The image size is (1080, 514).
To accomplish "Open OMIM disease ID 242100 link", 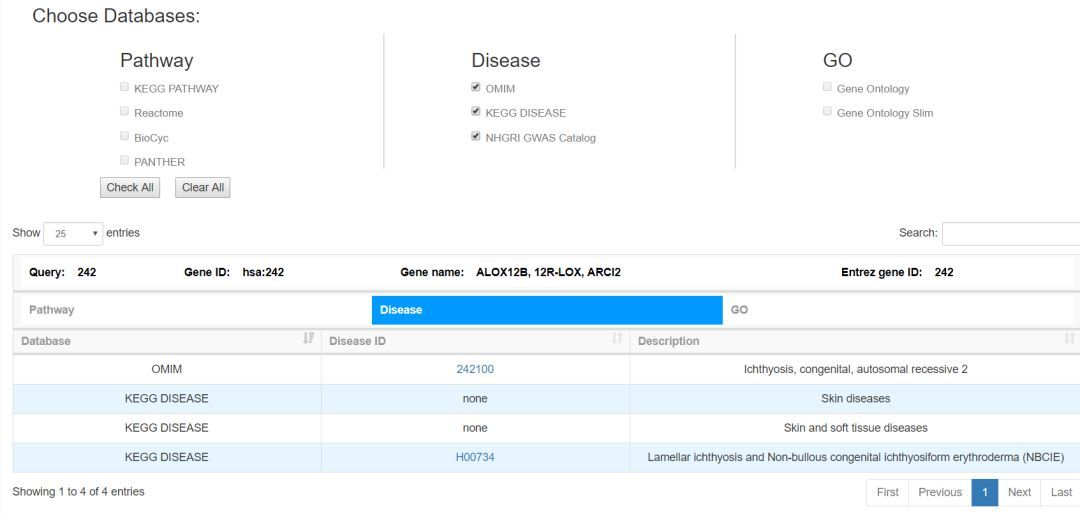I will tap(475, 369).
